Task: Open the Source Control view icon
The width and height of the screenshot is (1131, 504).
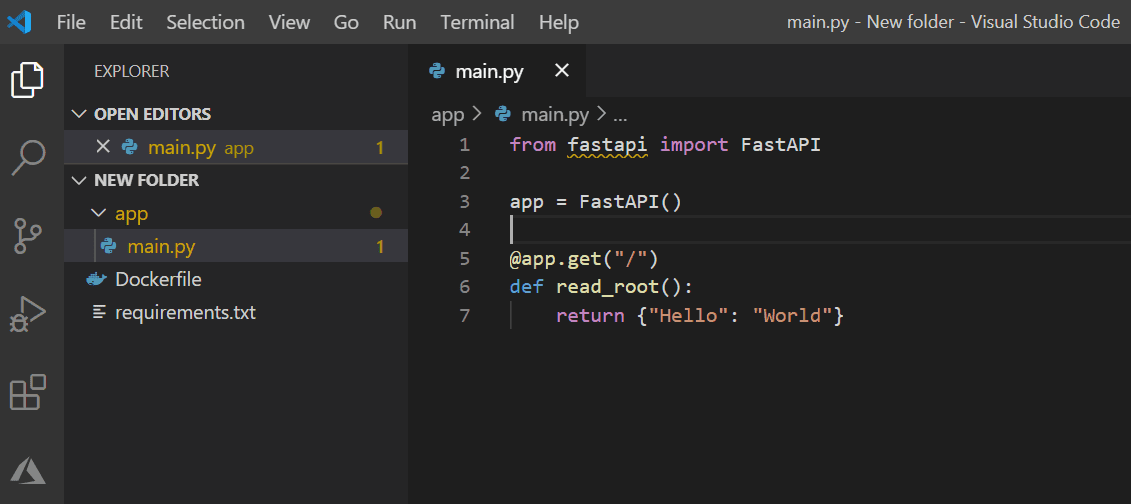Action: click(28, 236)
